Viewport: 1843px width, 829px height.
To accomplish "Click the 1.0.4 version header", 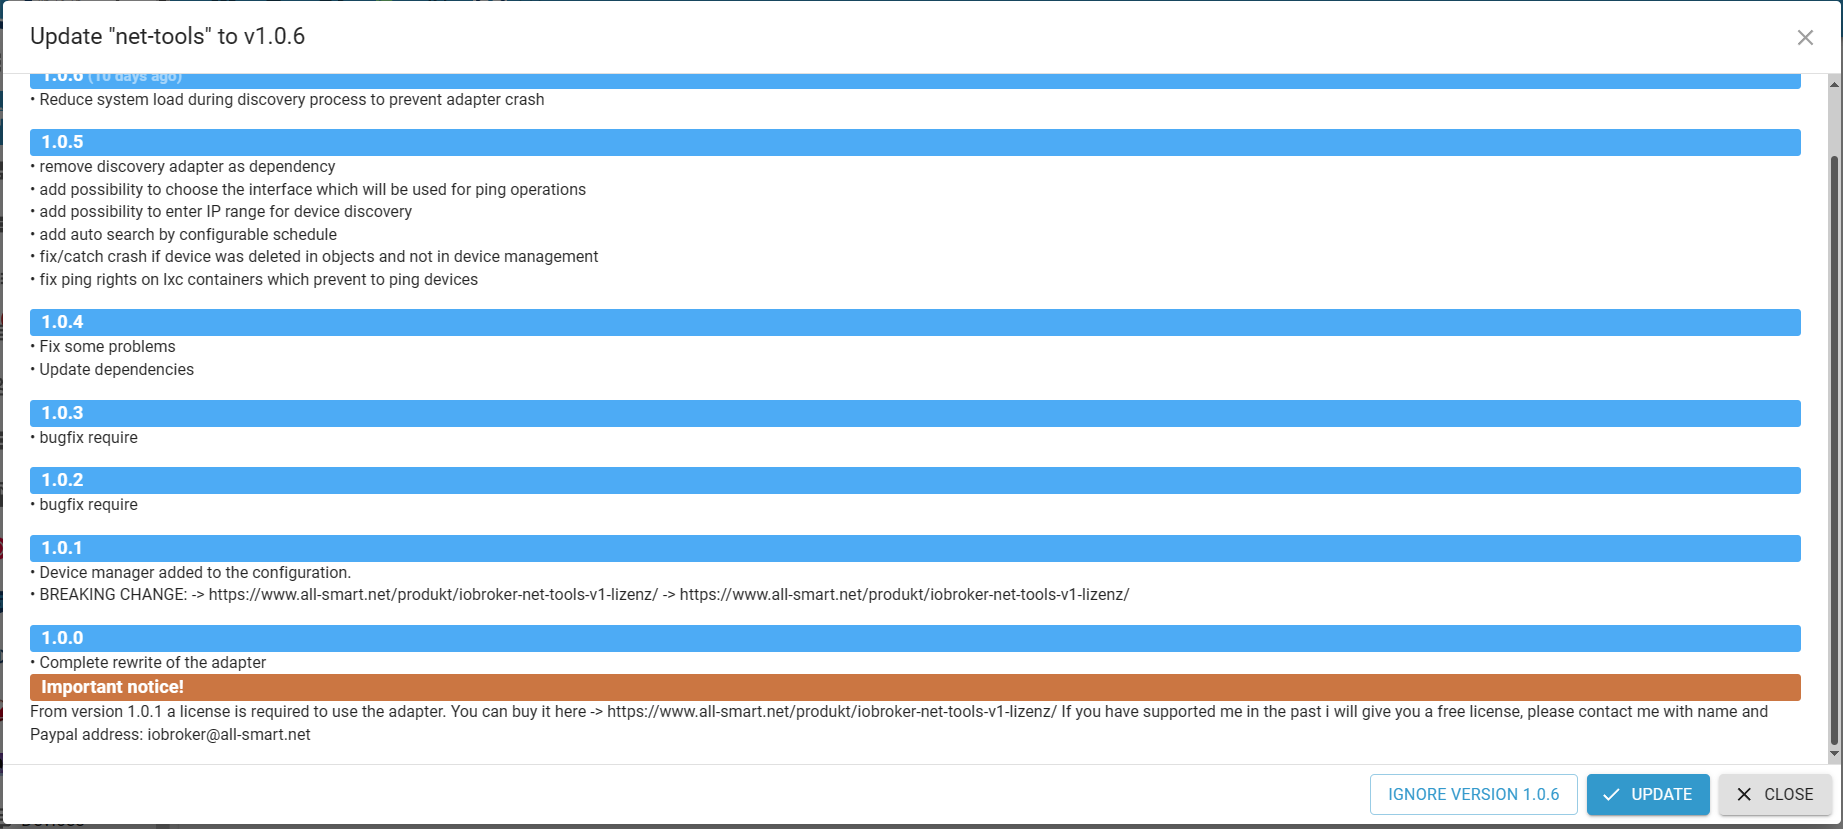I will coord(915,322).
